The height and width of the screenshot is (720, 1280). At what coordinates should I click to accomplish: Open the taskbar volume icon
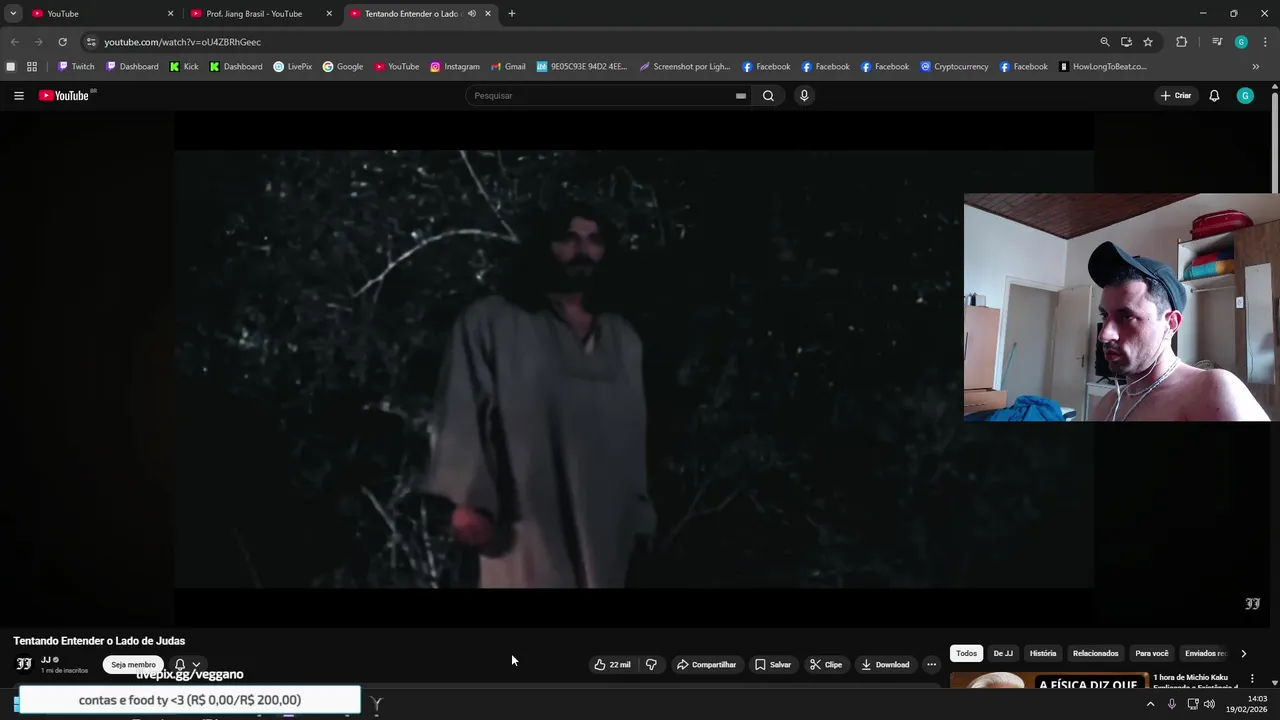pos(1209,704)
